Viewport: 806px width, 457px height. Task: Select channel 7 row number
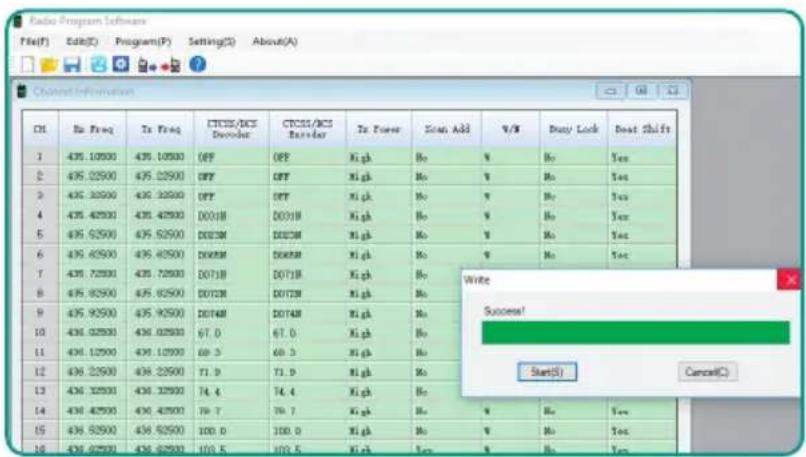[40, 274]
